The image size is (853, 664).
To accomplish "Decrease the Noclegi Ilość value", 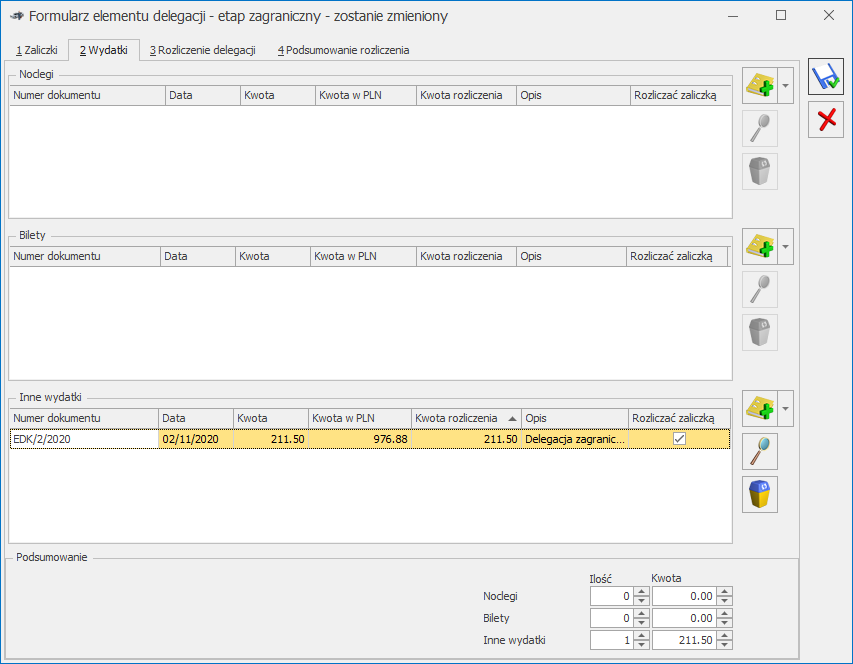I will 642,601.
